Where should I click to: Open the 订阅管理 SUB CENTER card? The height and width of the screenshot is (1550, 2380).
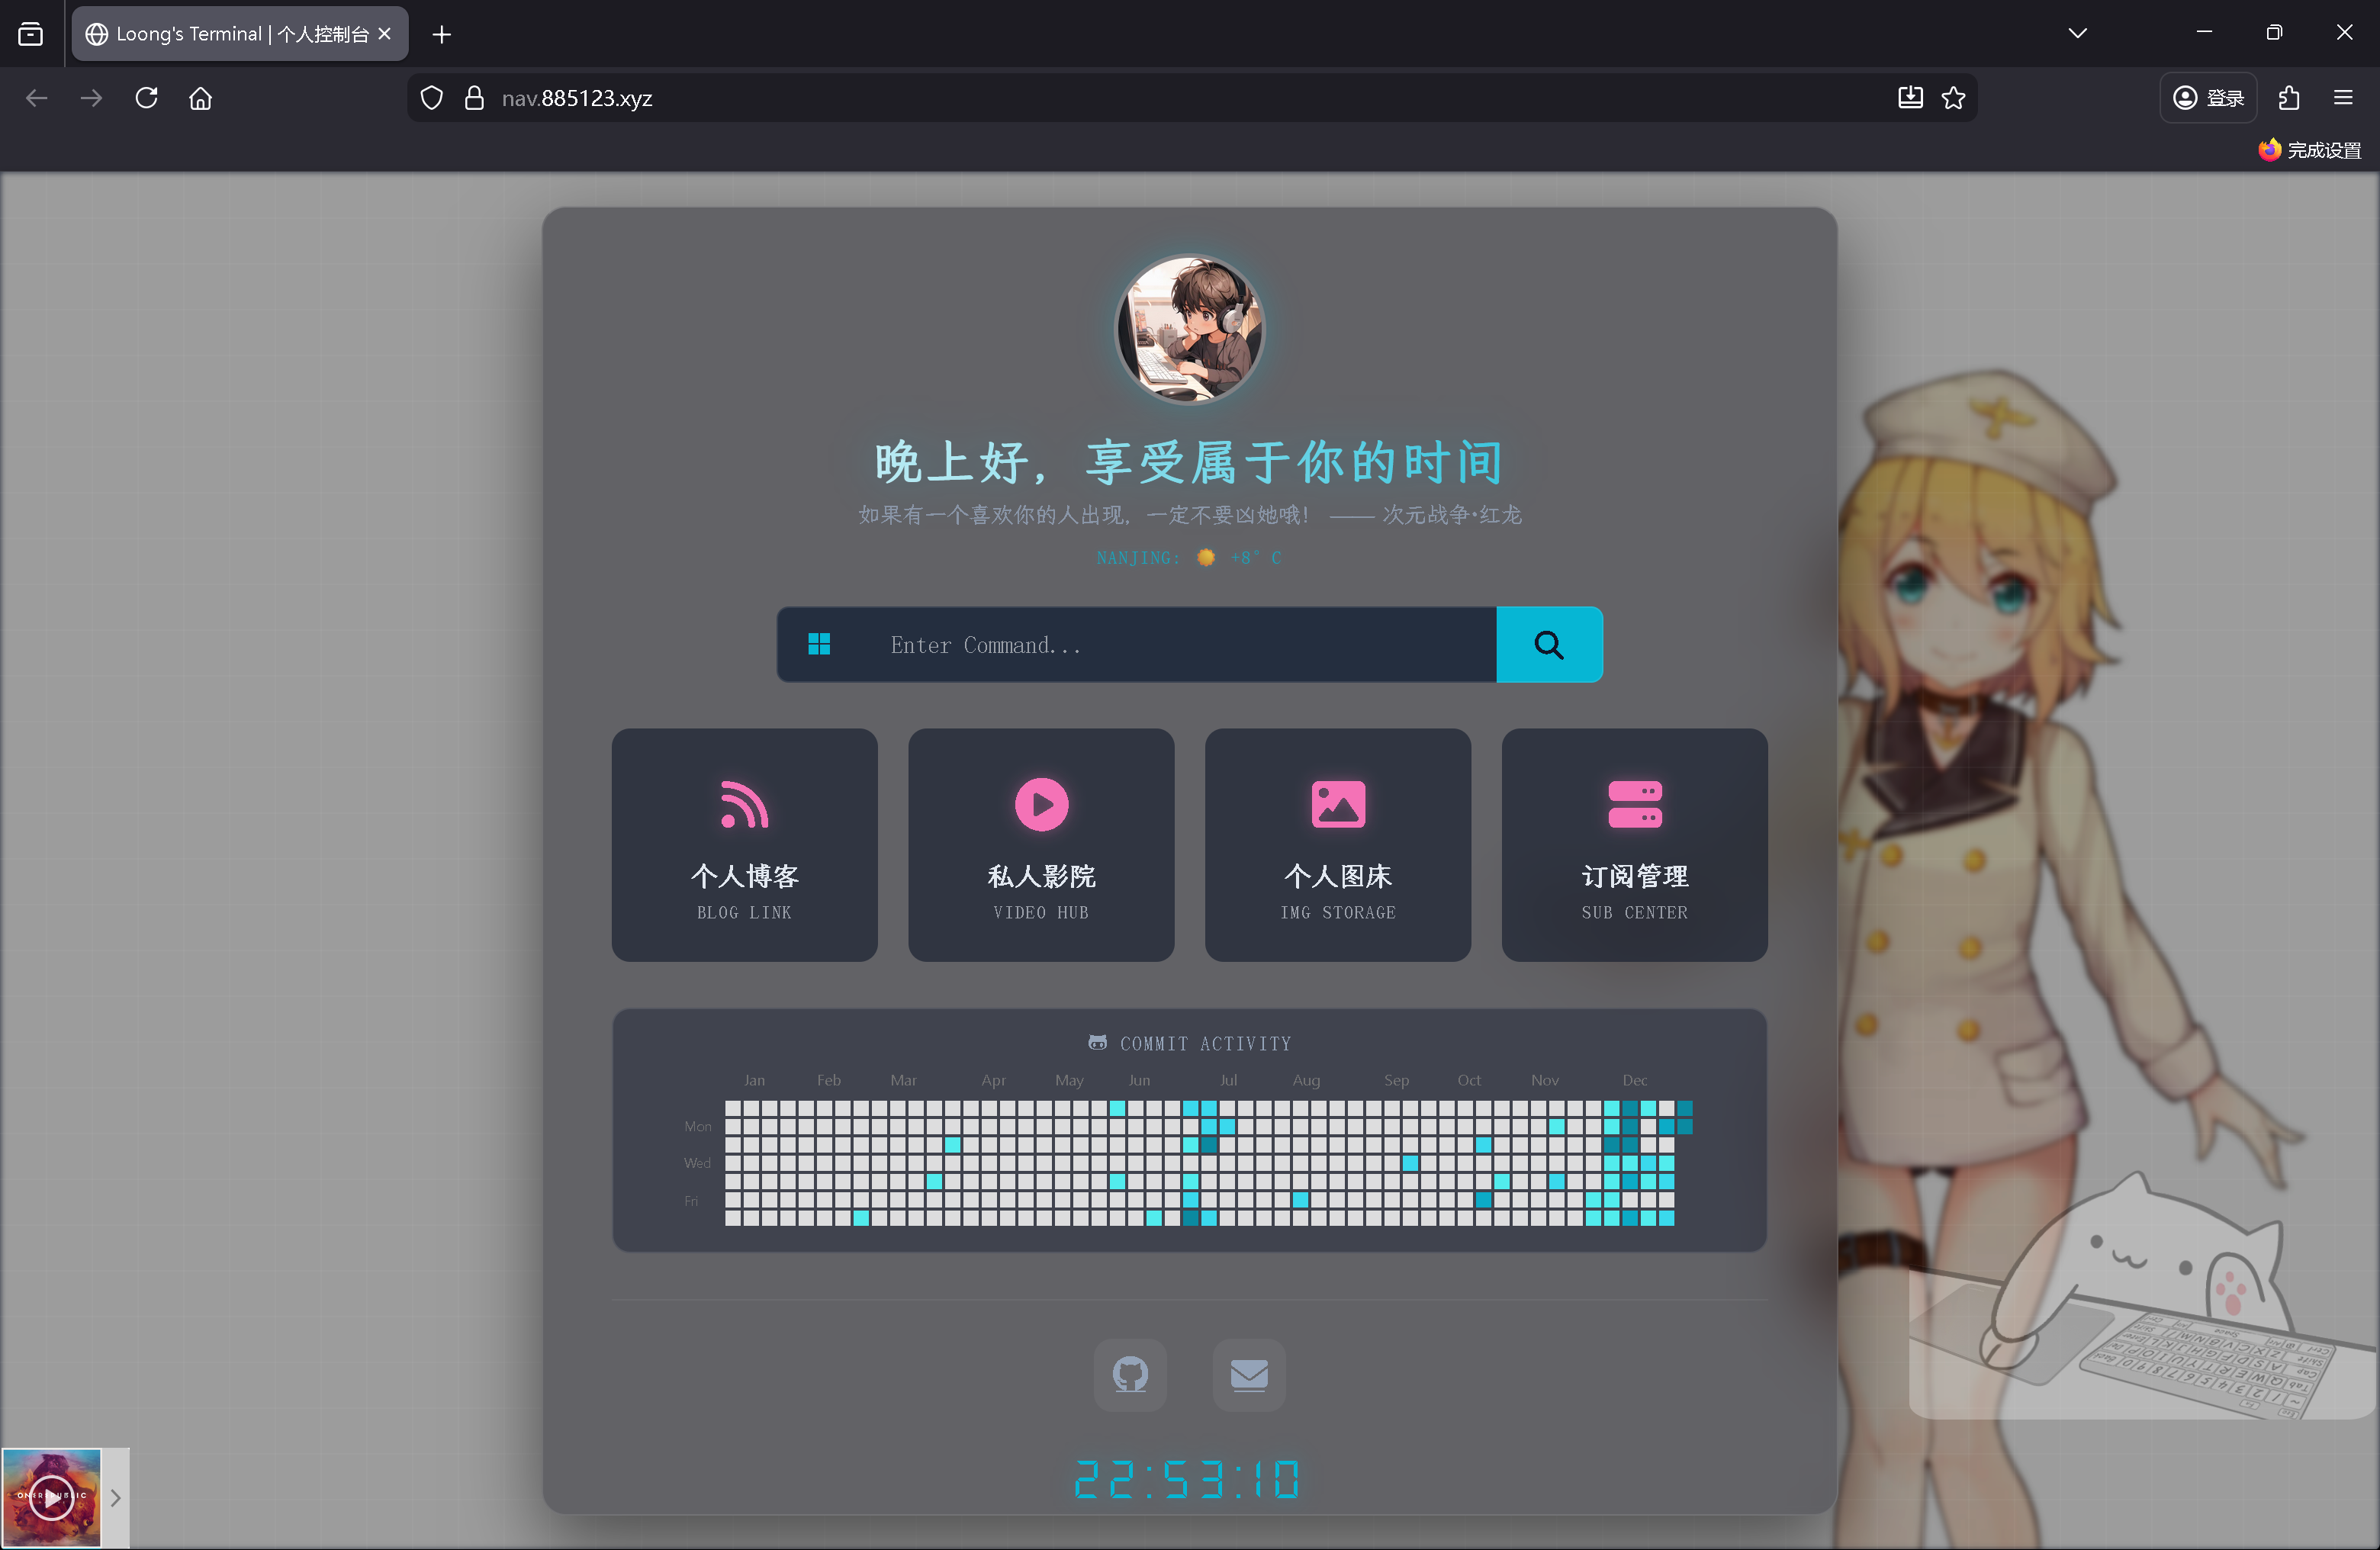tap(1634, 845)
